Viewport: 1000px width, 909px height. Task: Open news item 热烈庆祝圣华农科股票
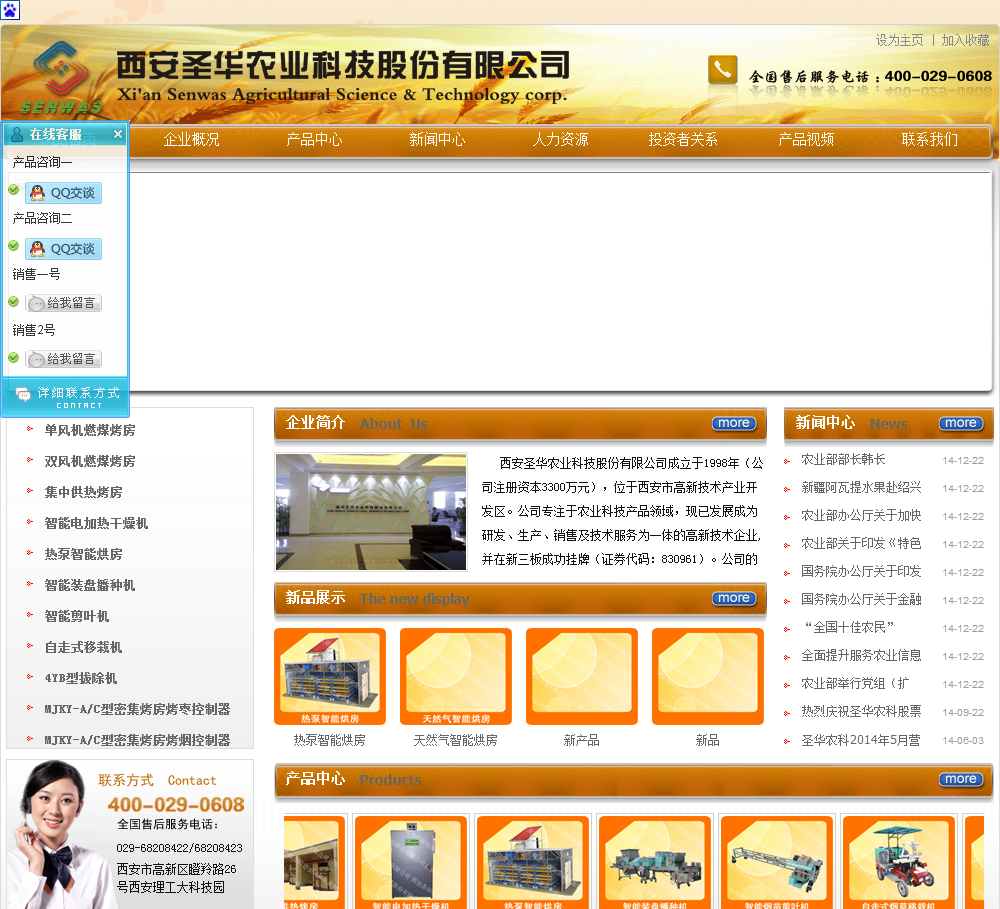pos(861,712)
